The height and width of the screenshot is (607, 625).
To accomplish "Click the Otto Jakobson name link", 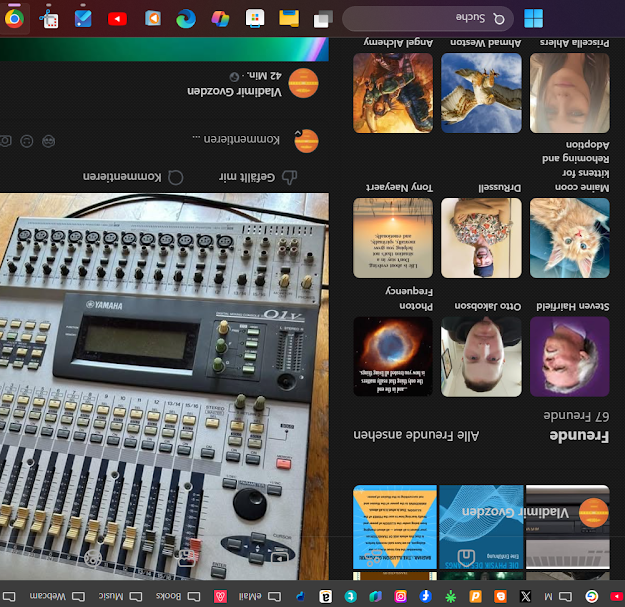I will pos(488,306).
